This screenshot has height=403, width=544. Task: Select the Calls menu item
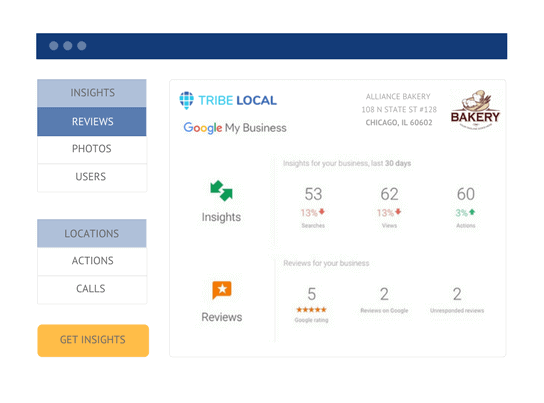pyautogui.click(x=92, y=289)
